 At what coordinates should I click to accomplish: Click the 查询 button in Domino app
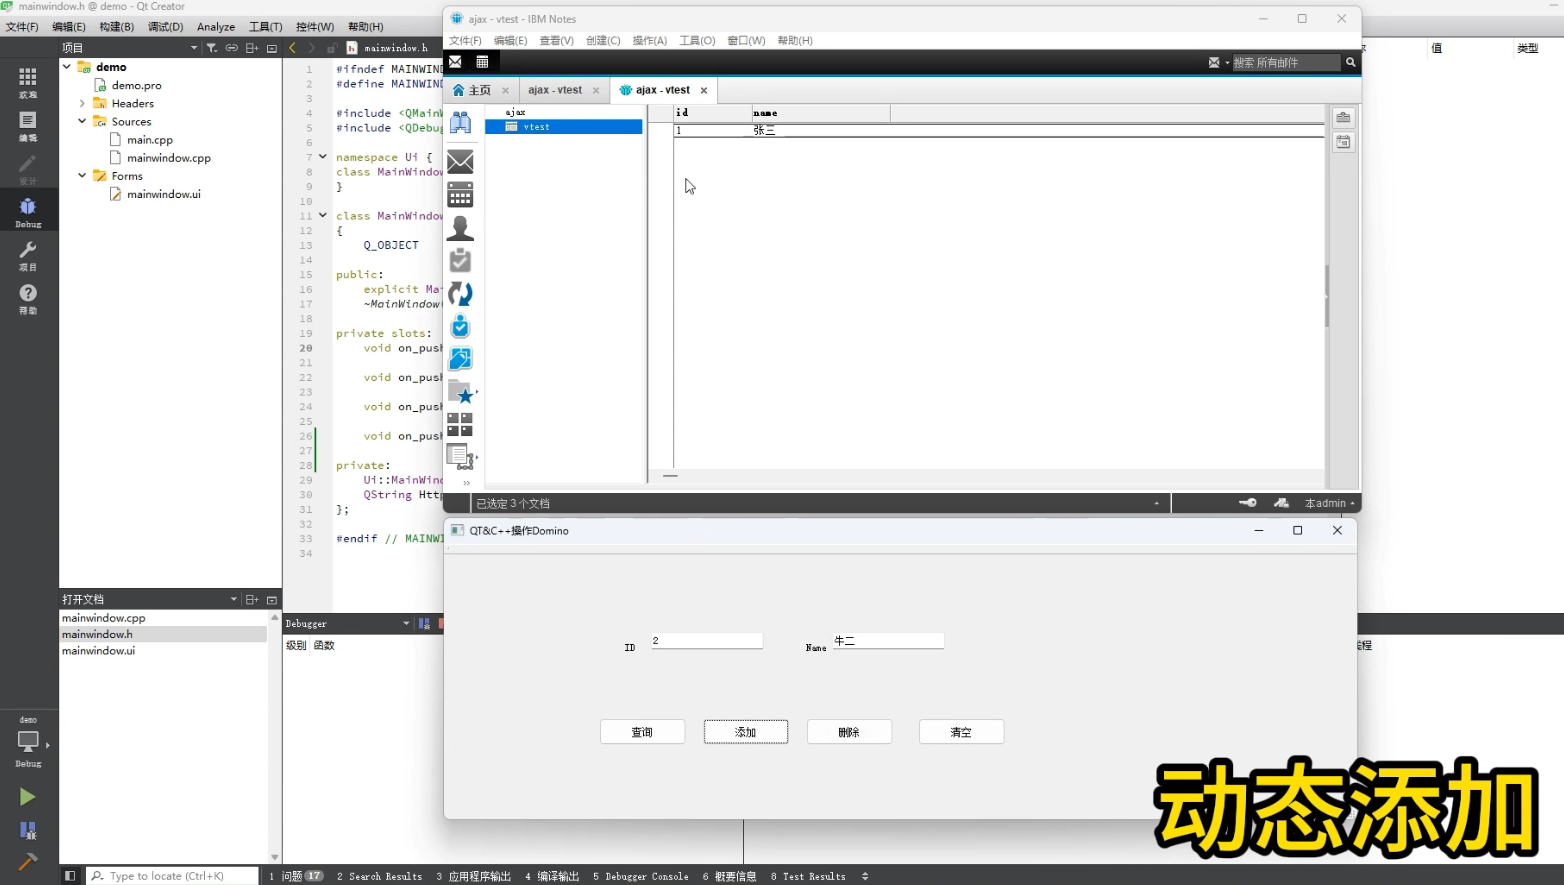(x=642, y=731)
